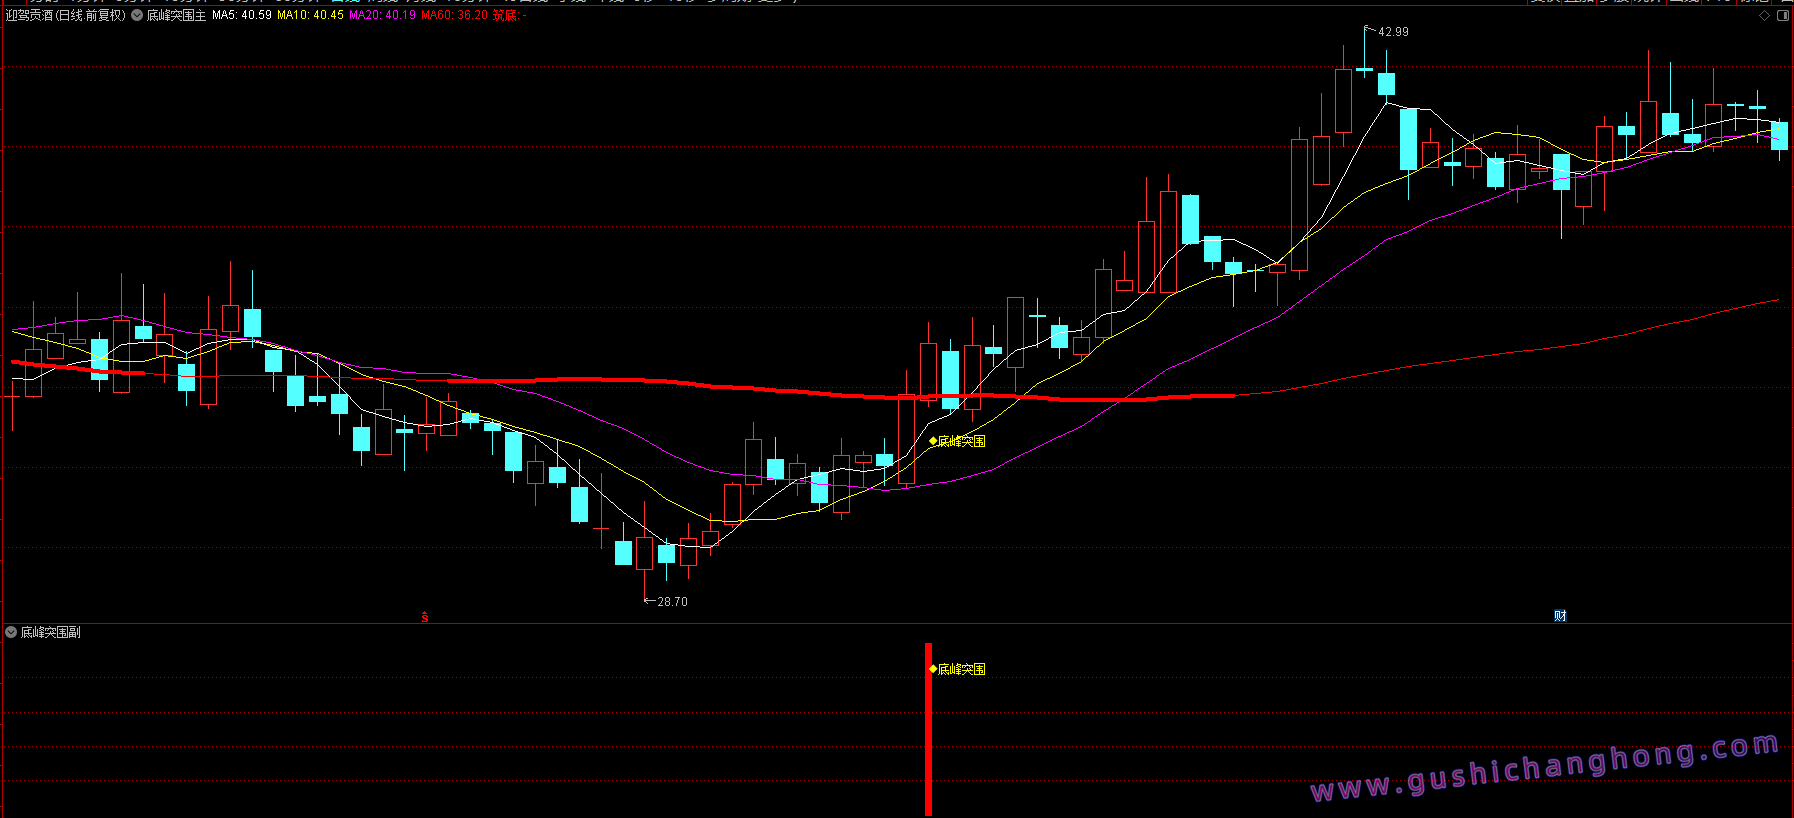Click the 底峰突围主 indicator name

[176, 16]
